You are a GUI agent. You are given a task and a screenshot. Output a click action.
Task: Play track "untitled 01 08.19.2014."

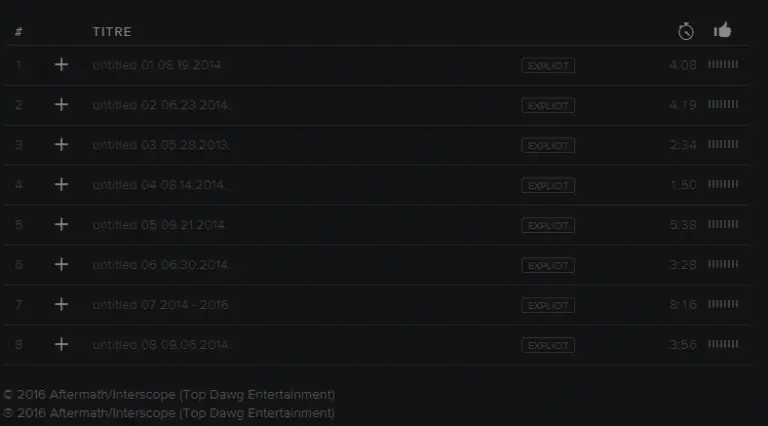(157, 65)
